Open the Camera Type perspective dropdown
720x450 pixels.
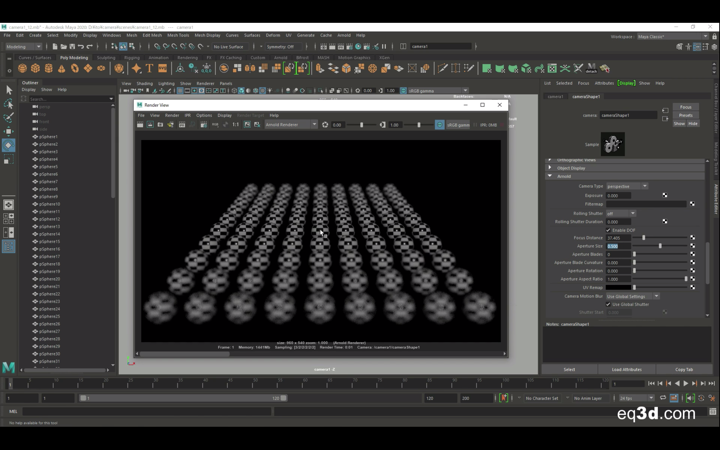(627, 186)
